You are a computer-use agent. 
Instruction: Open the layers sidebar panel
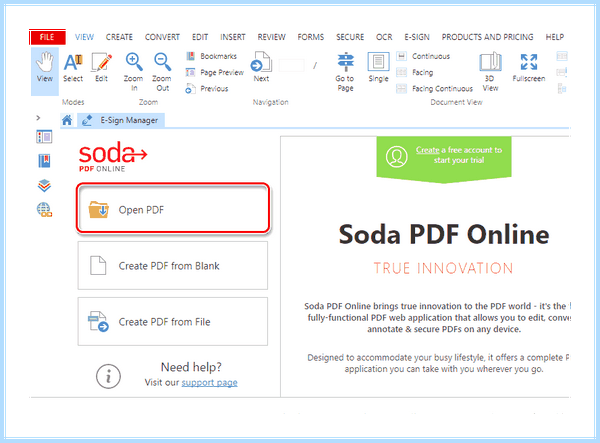coord(44,186)
